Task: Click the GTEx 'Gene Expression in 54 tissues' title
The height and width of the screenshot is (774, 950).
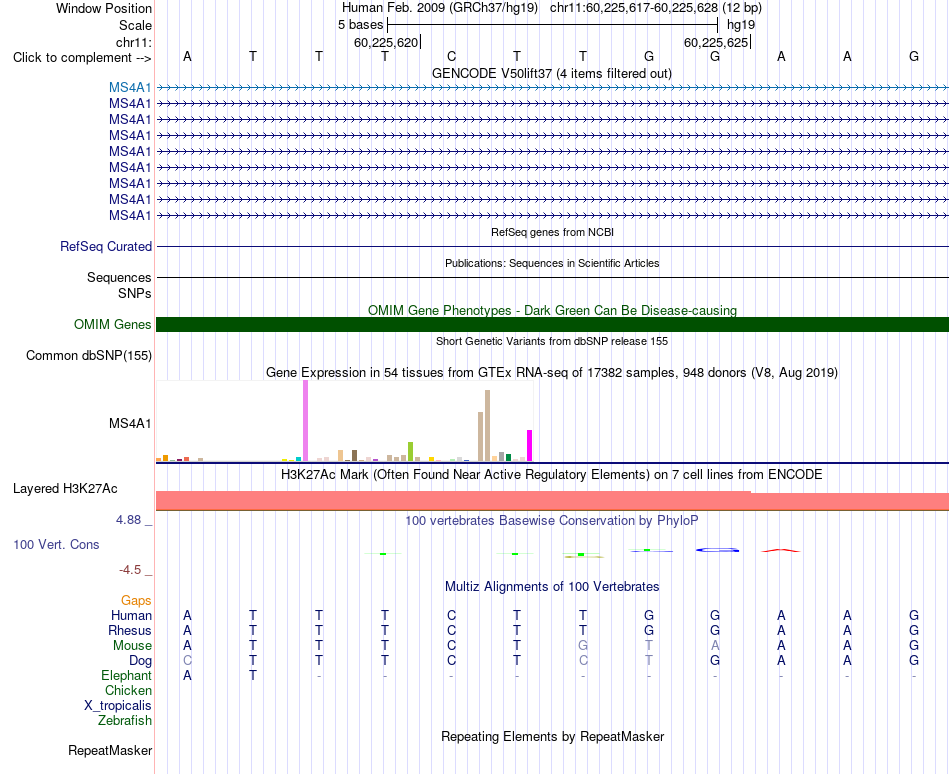Action: point(552,372)
